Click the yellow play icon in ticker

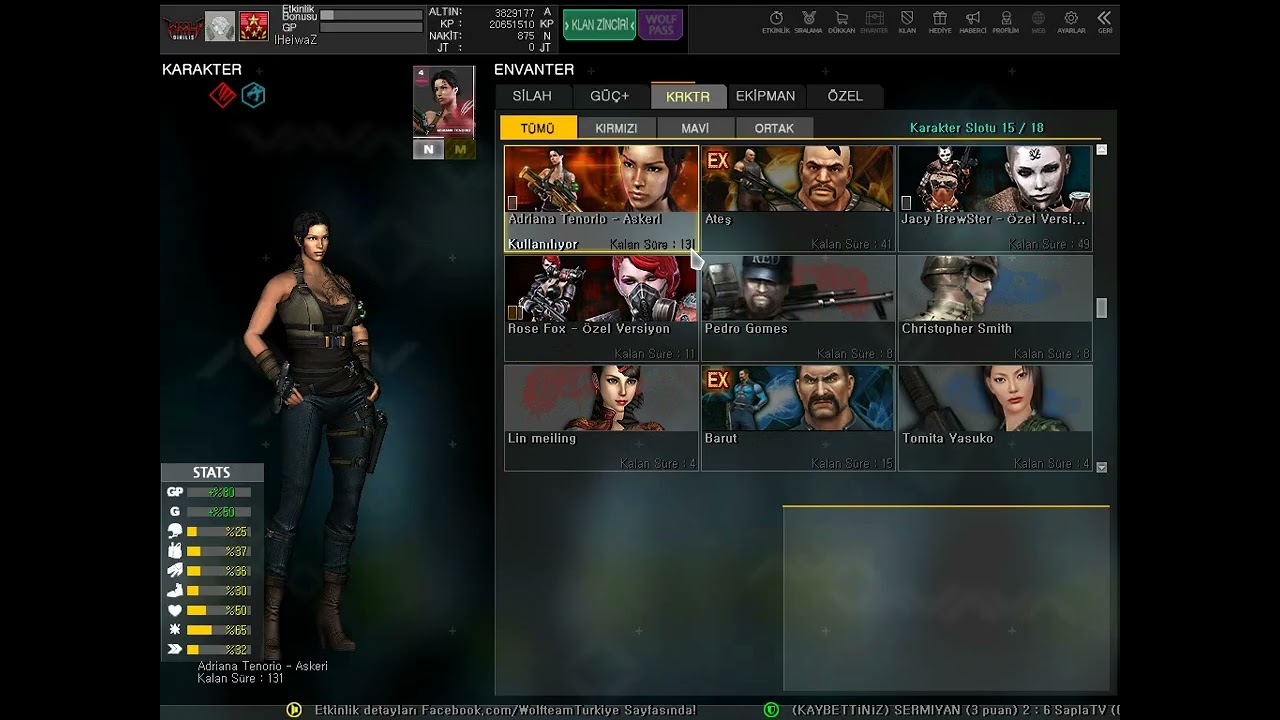point(294,710)
